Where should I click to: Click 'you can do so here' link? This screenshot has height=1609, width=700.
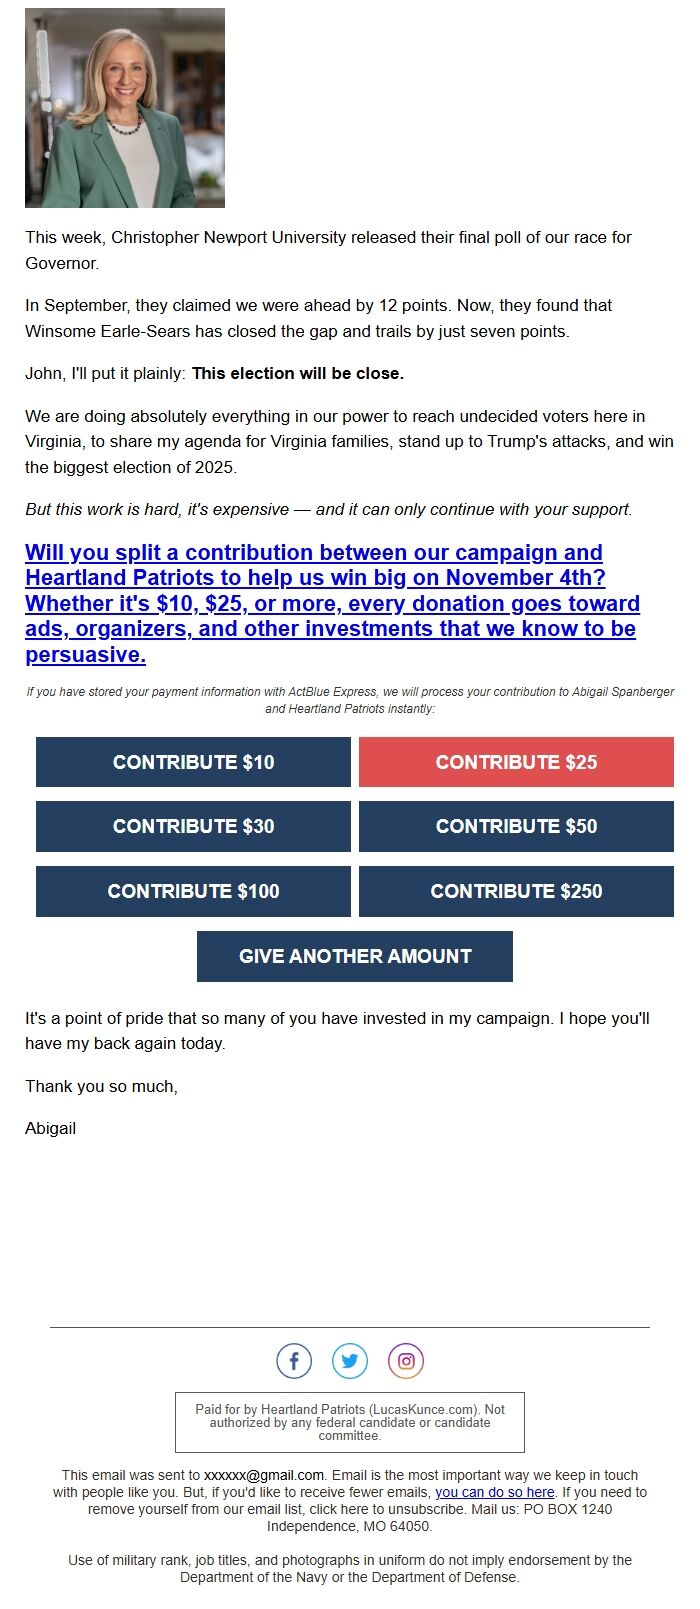point(494,1491)
